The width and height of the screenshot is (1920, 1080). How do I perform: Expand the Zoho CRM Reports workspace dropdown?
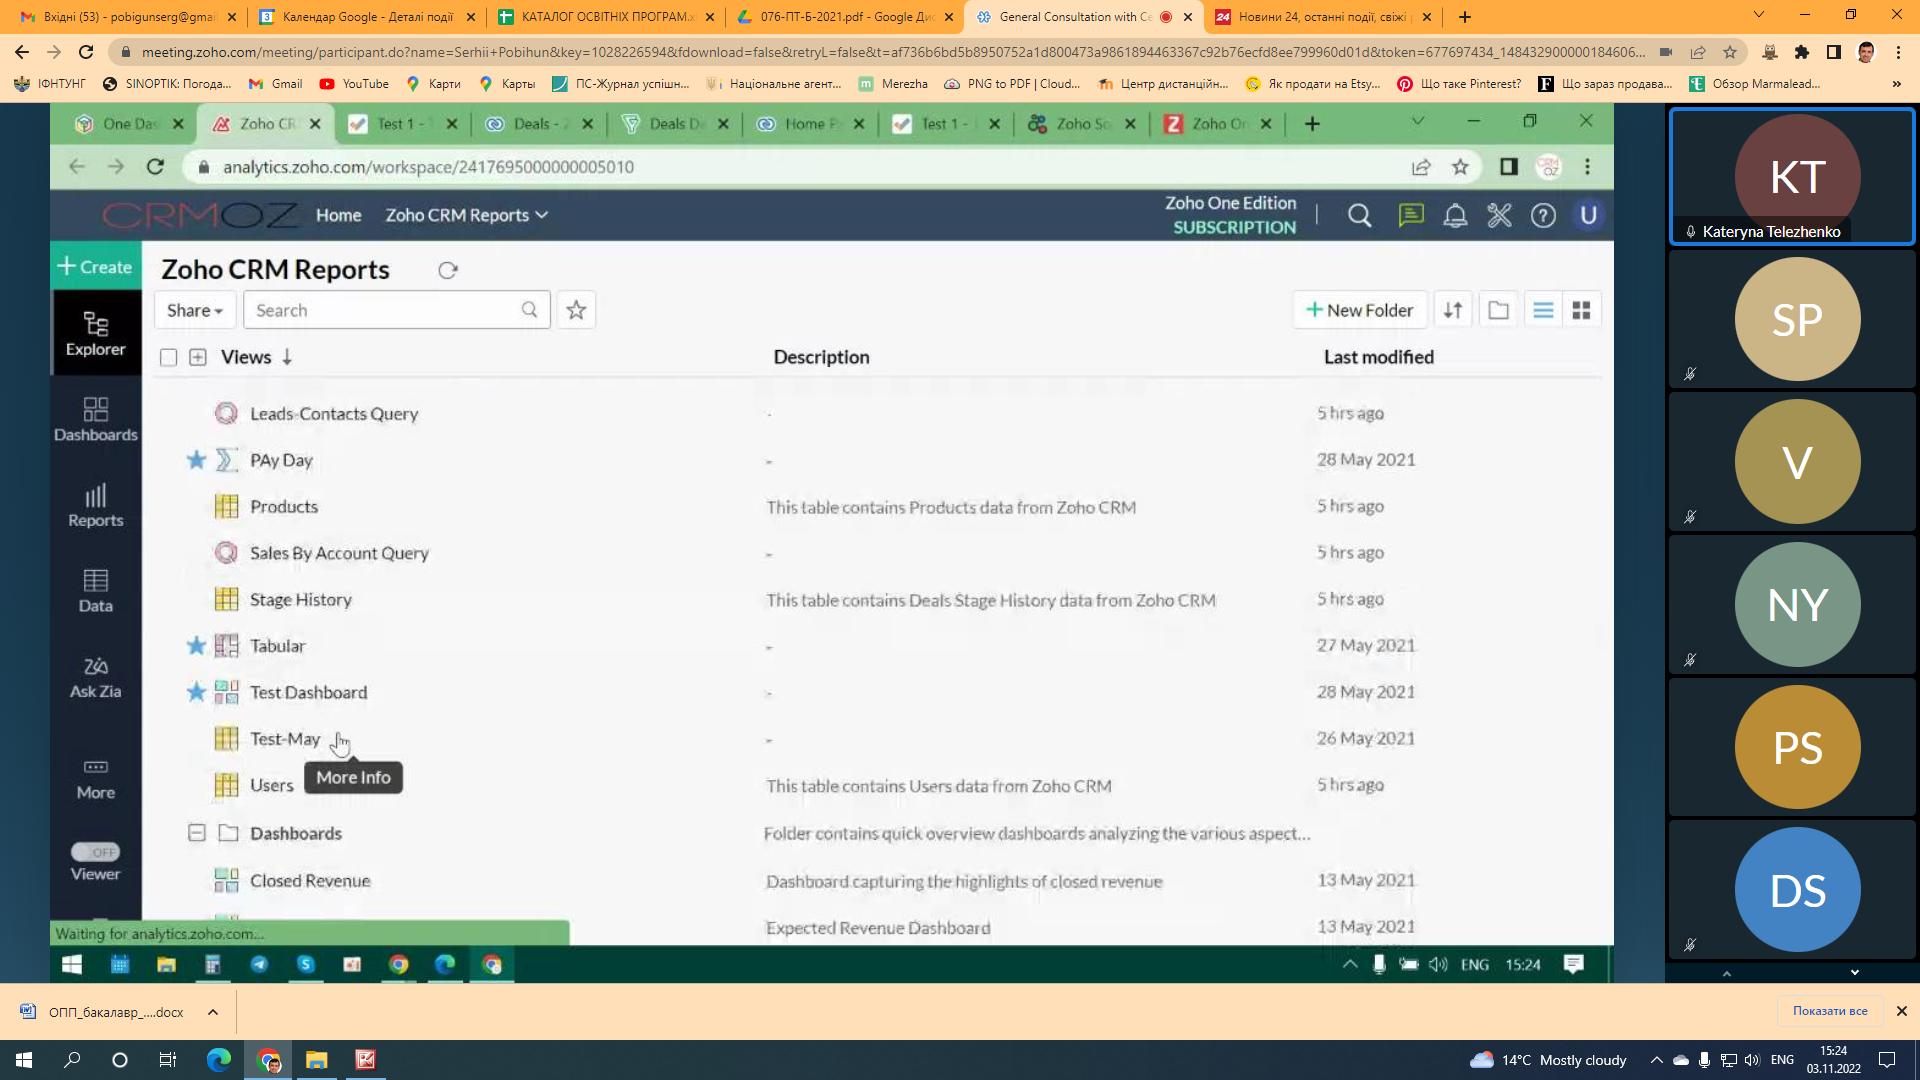[467, 215]
